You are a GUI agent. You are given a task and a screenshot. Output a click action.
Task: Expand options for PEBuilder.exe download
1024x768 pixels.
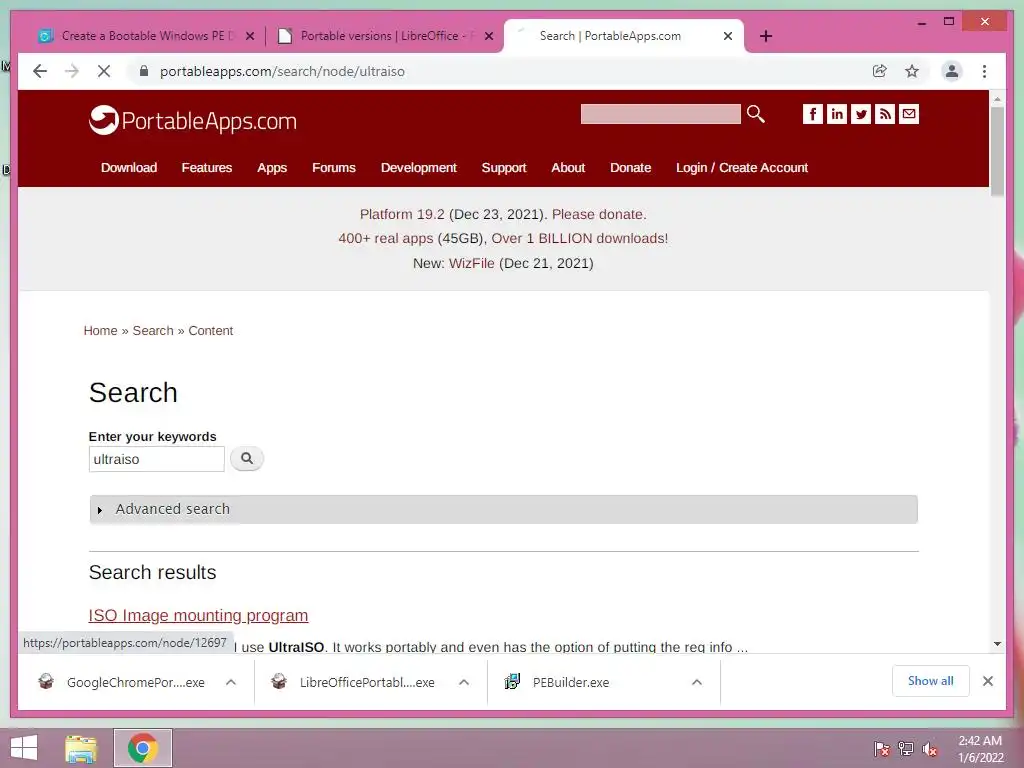coord(697,682)
